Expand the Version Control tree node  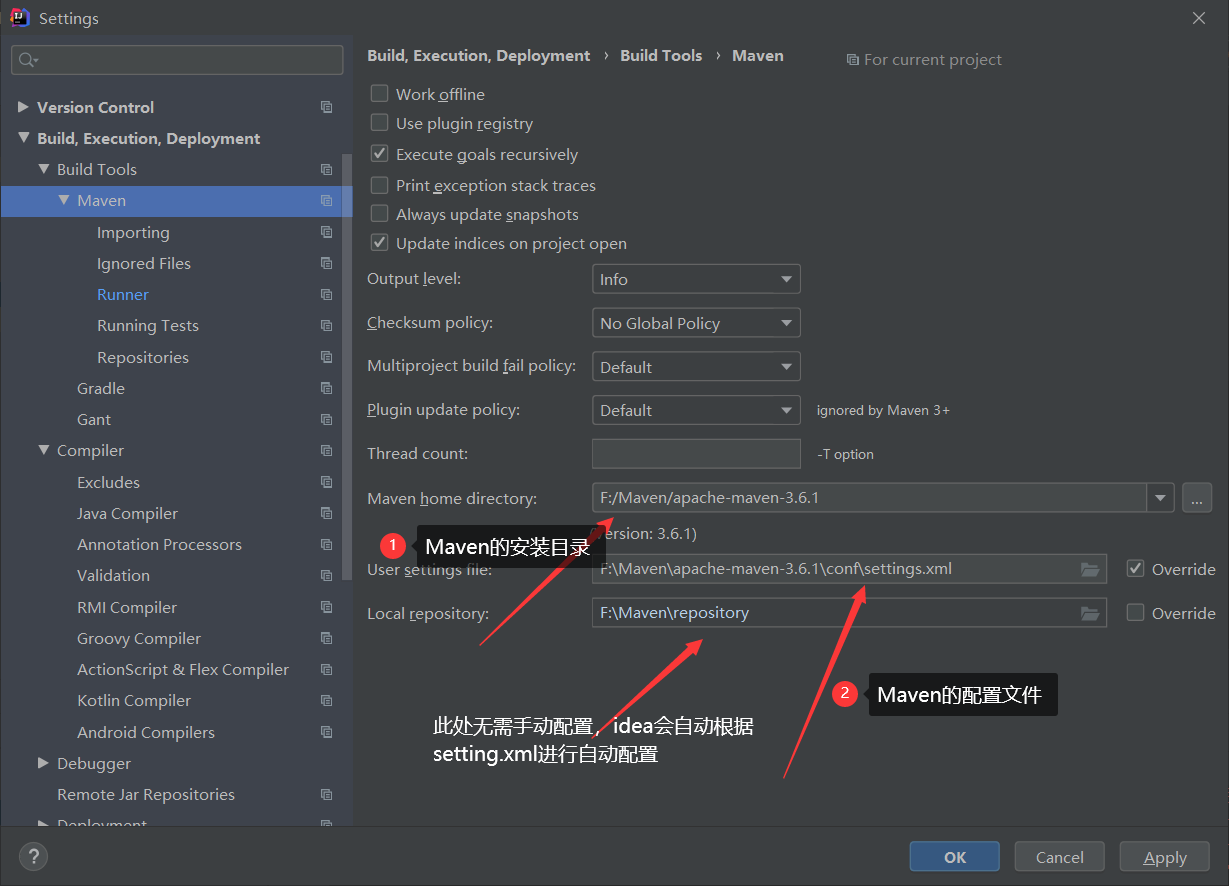23,107
